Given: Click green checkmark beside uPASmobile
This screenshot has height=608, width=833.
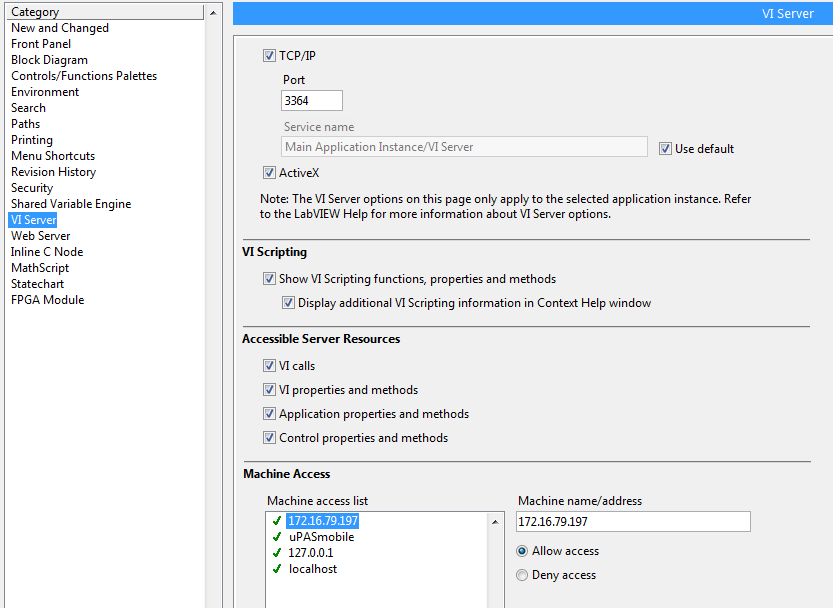Looking at the screenshot, I should click(277, 536).
